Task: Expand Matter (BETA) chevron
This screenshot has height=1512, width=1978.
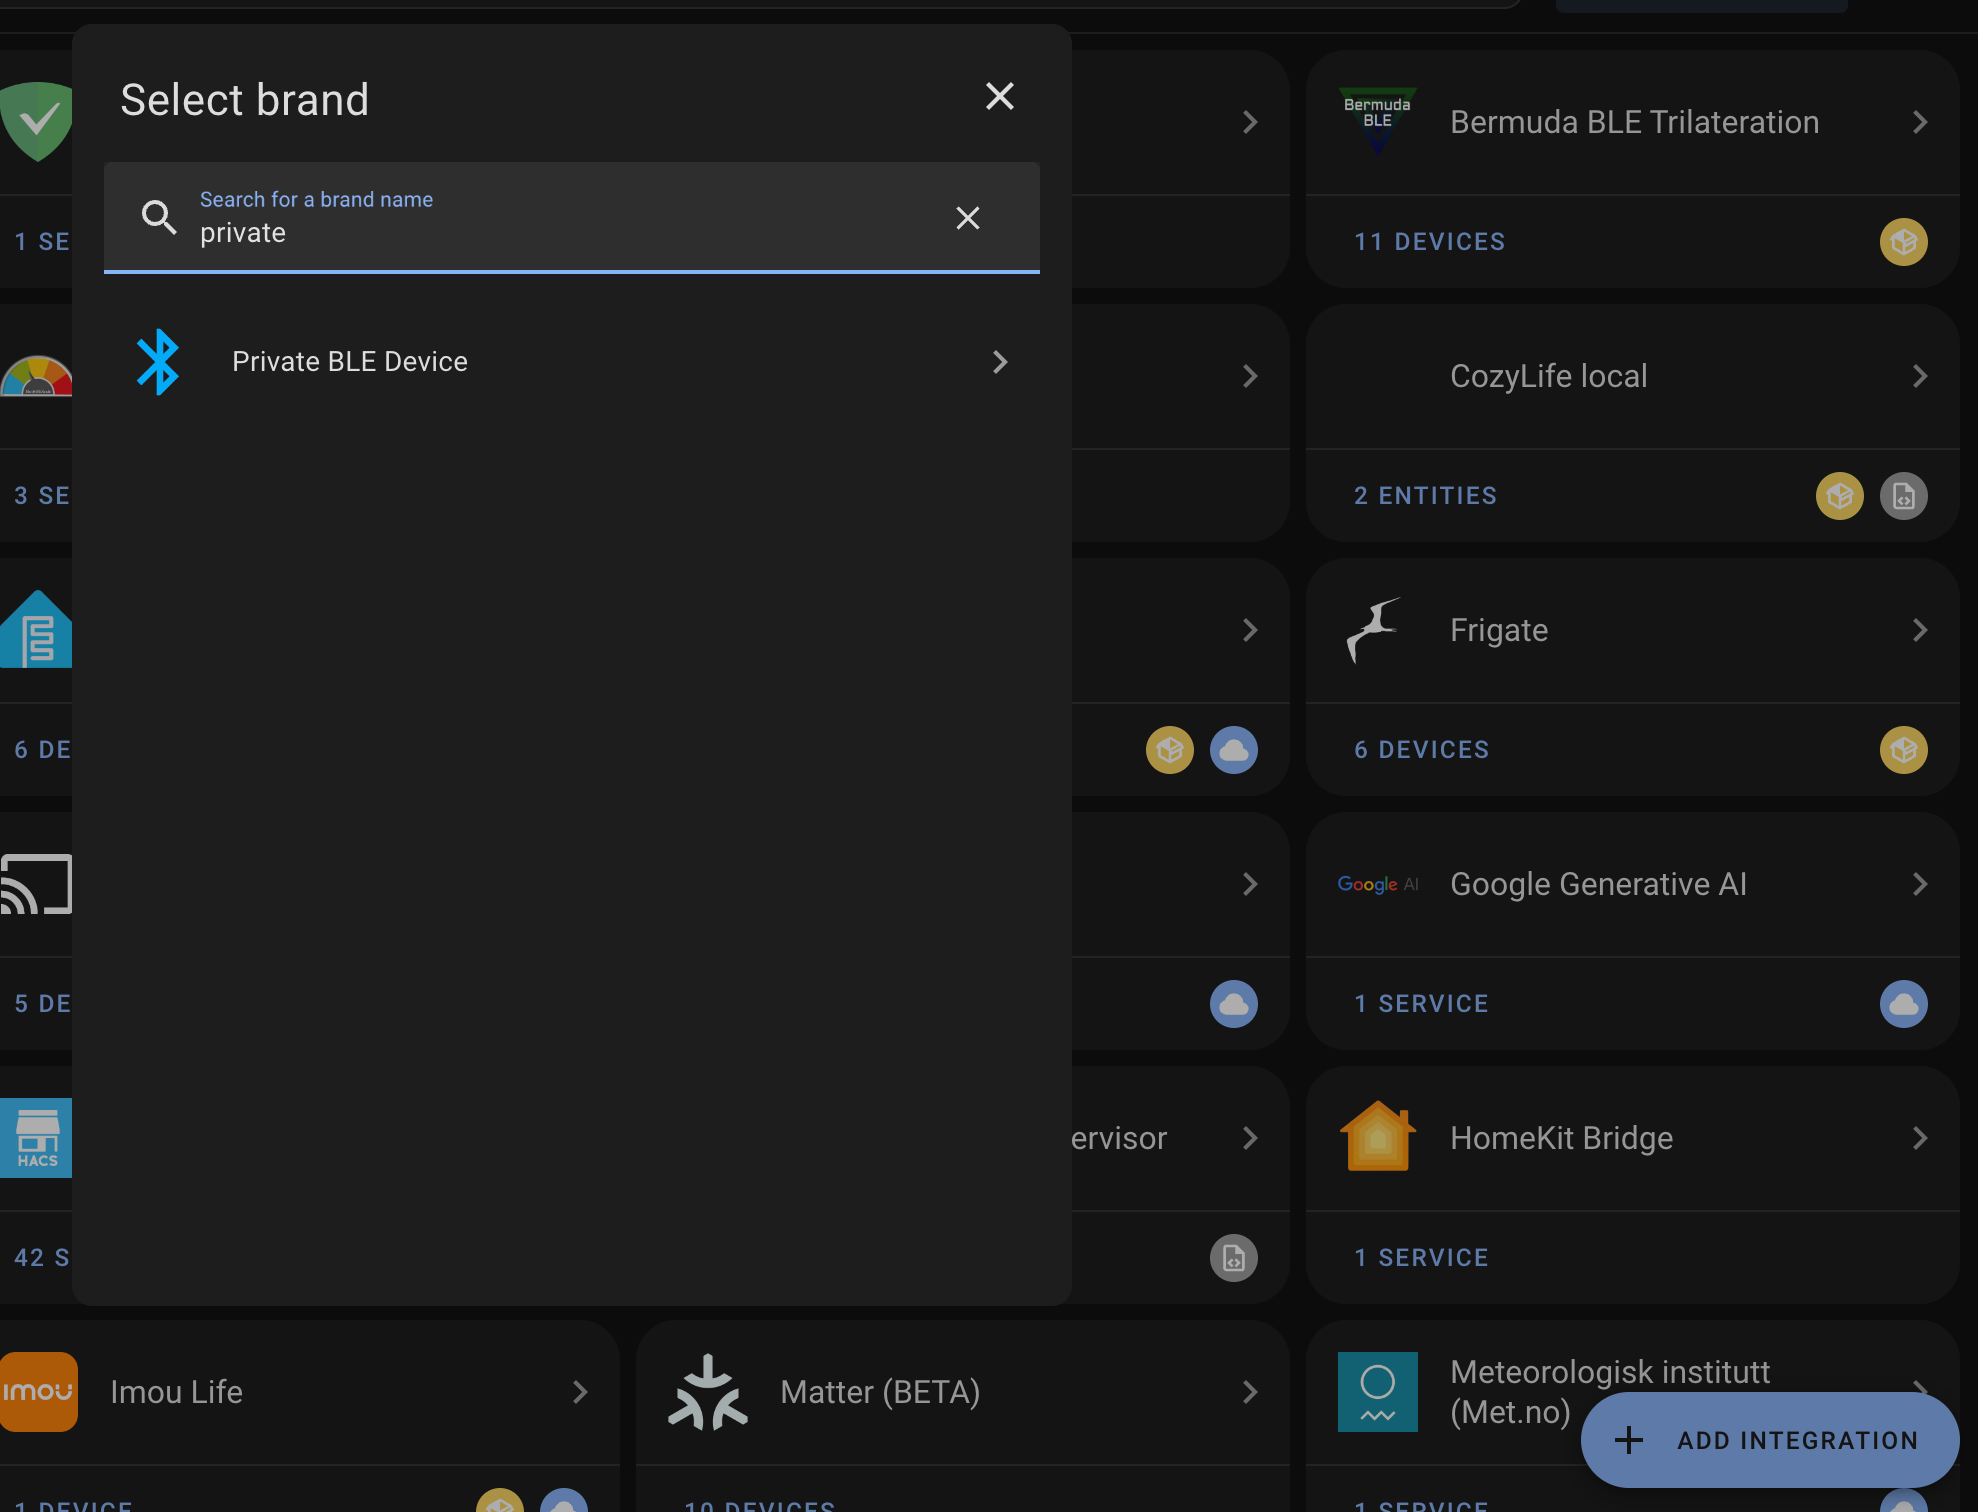Action: pos(1249,1392)
